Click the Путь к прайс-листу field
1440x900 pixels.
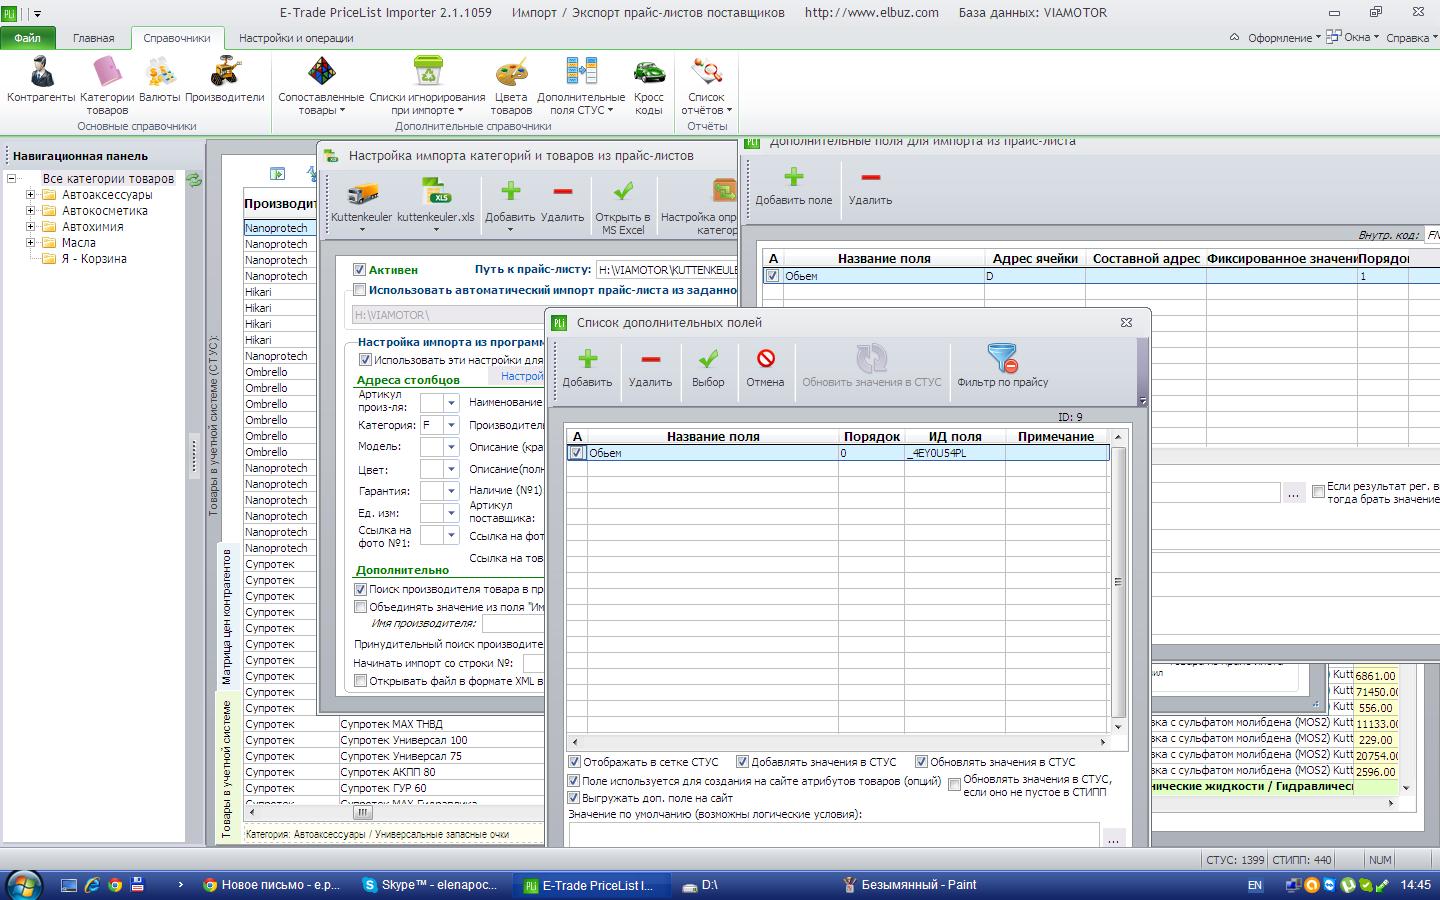[x=668, y=270]
